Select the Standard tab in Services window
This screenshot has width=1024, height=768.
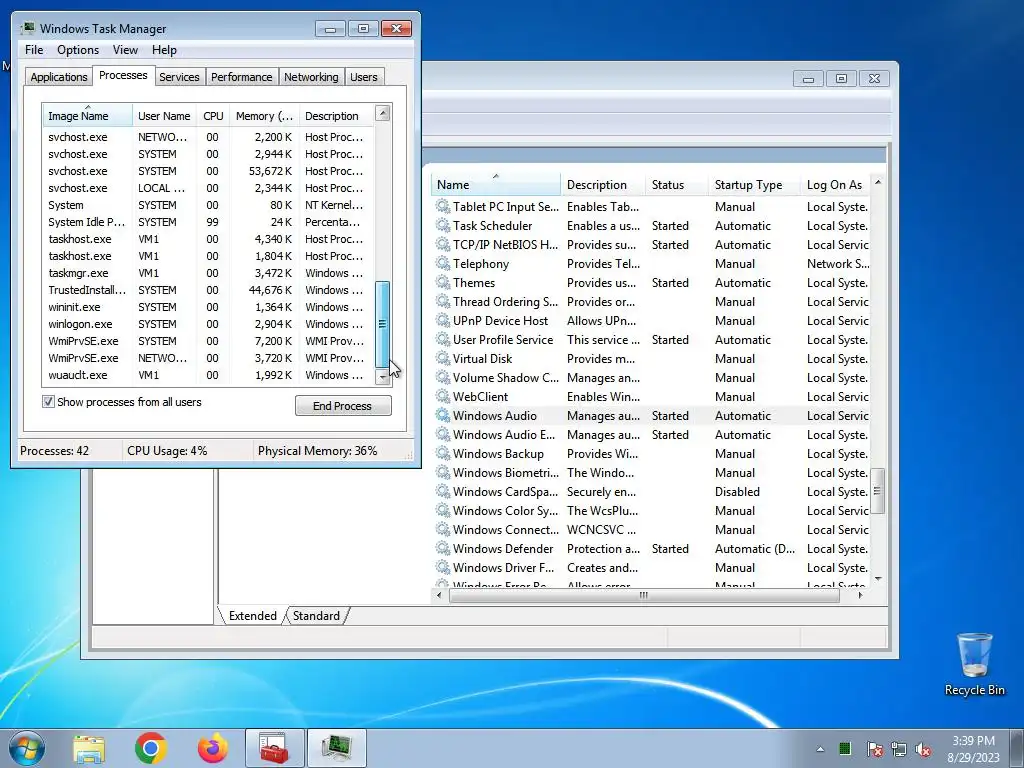(x=316, y=616)
